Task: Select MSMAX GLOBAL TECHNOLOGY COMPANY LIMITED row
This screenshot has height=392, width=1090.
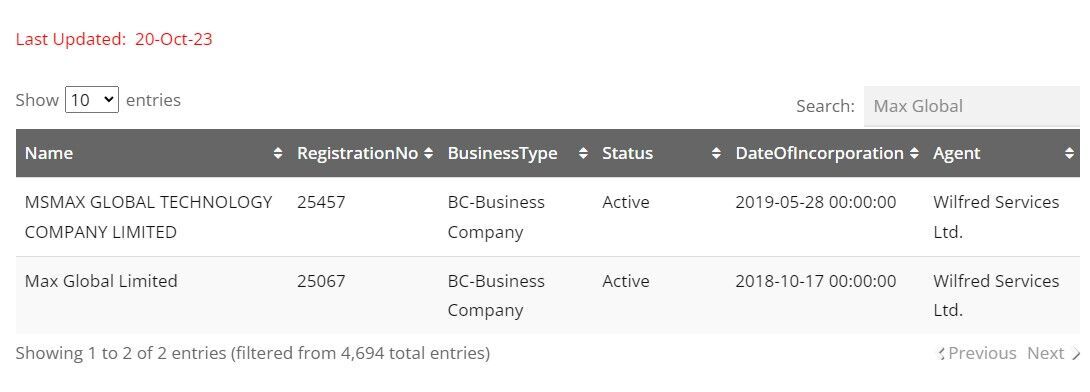Action: coord(548,217)
